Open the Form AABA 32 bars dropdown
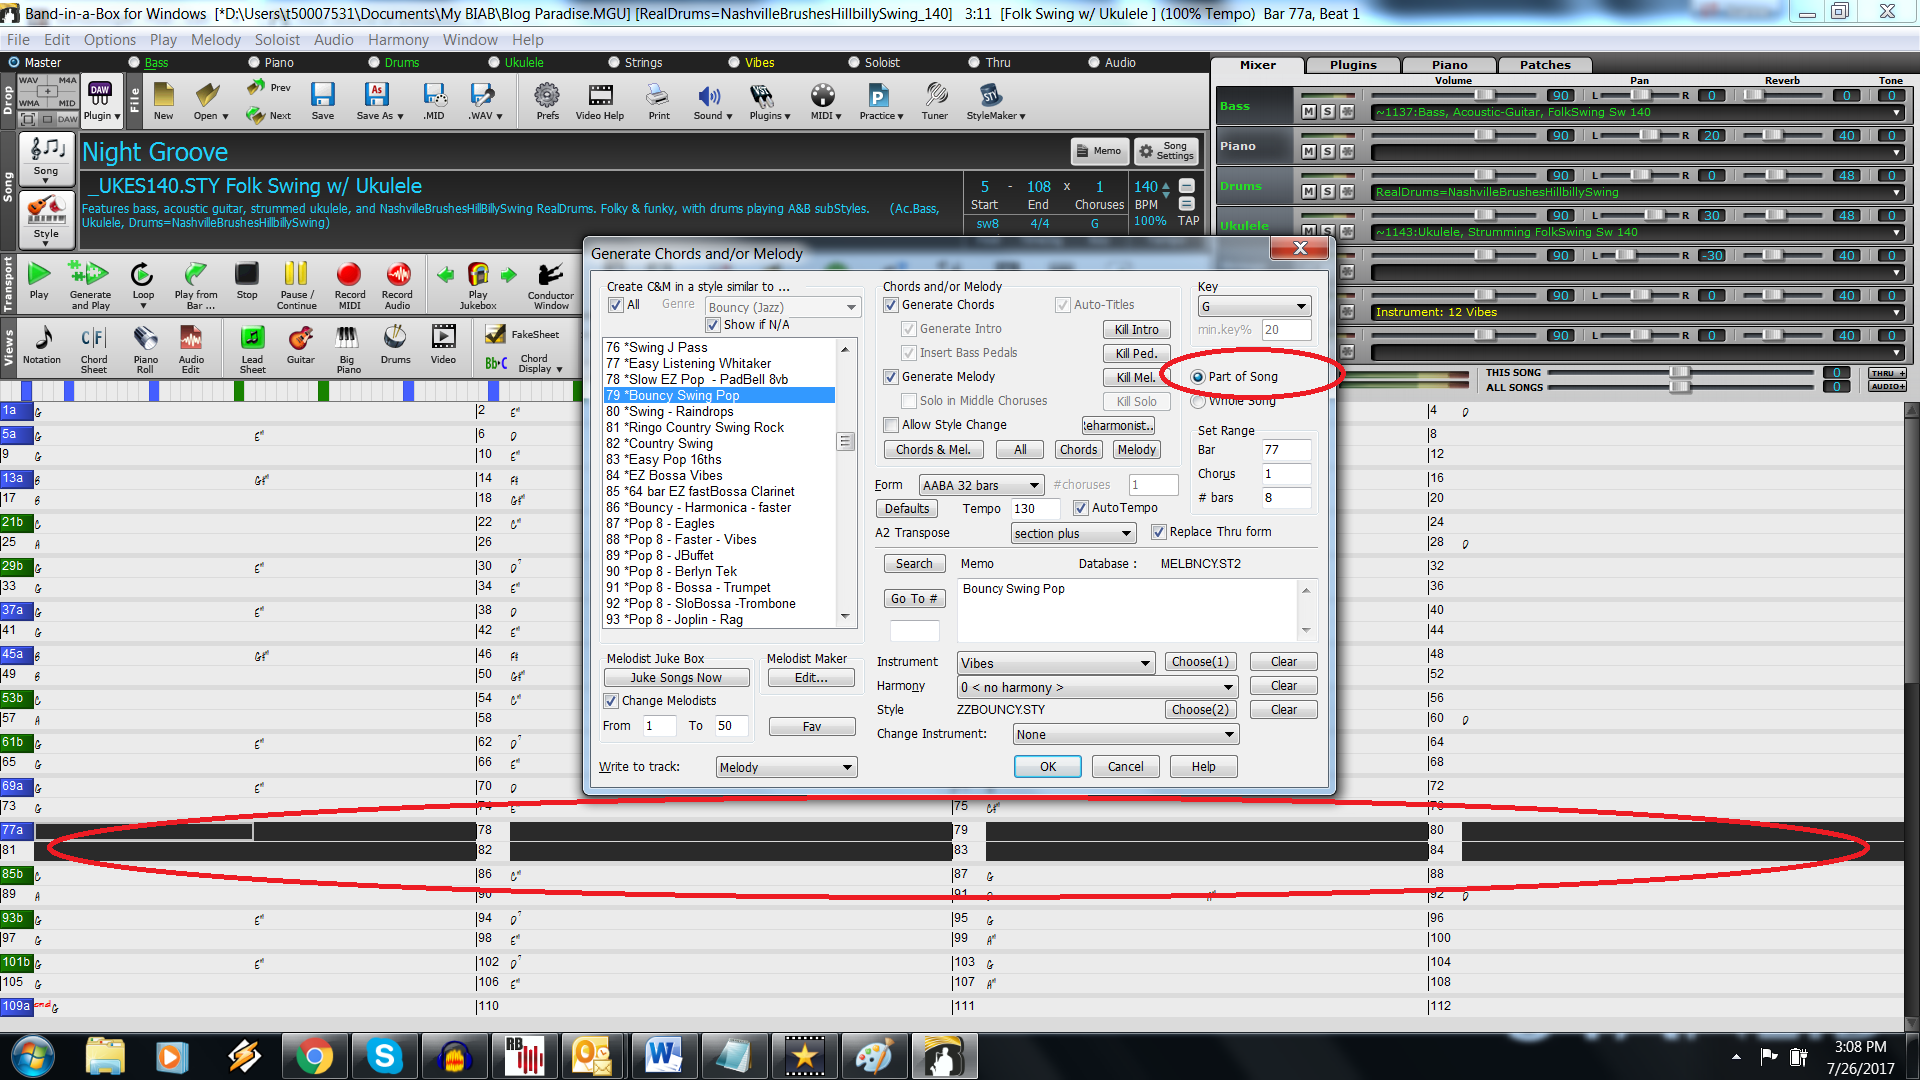Screen dimensions: 1920x1080 [x=981, y=485]
